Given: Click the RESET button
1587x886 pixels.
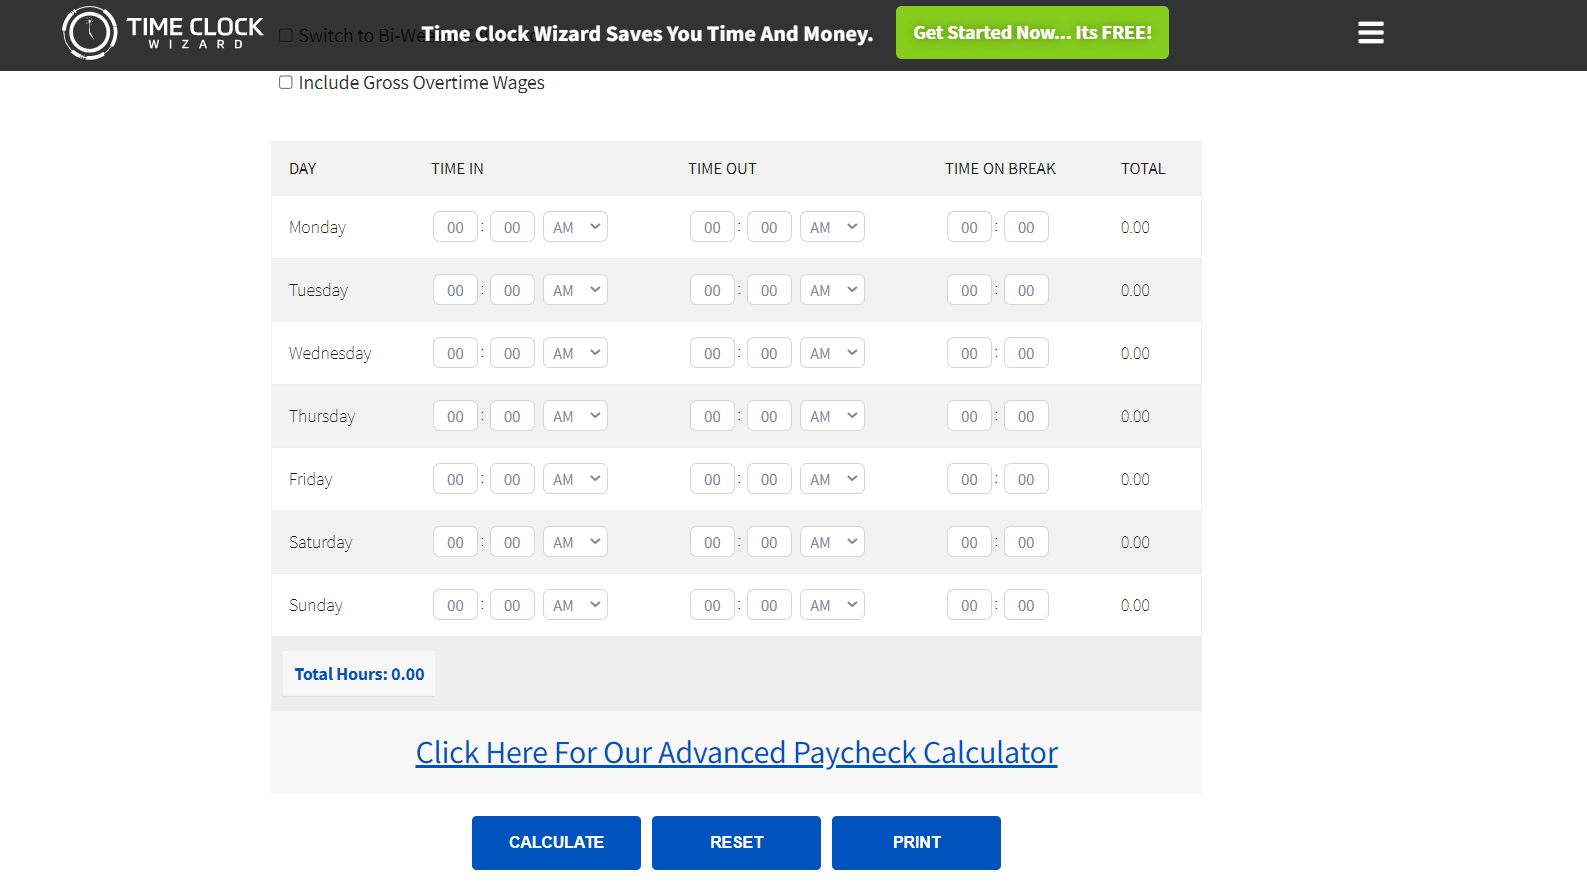Looking at the screenshot, I should [x=736, y=843].
